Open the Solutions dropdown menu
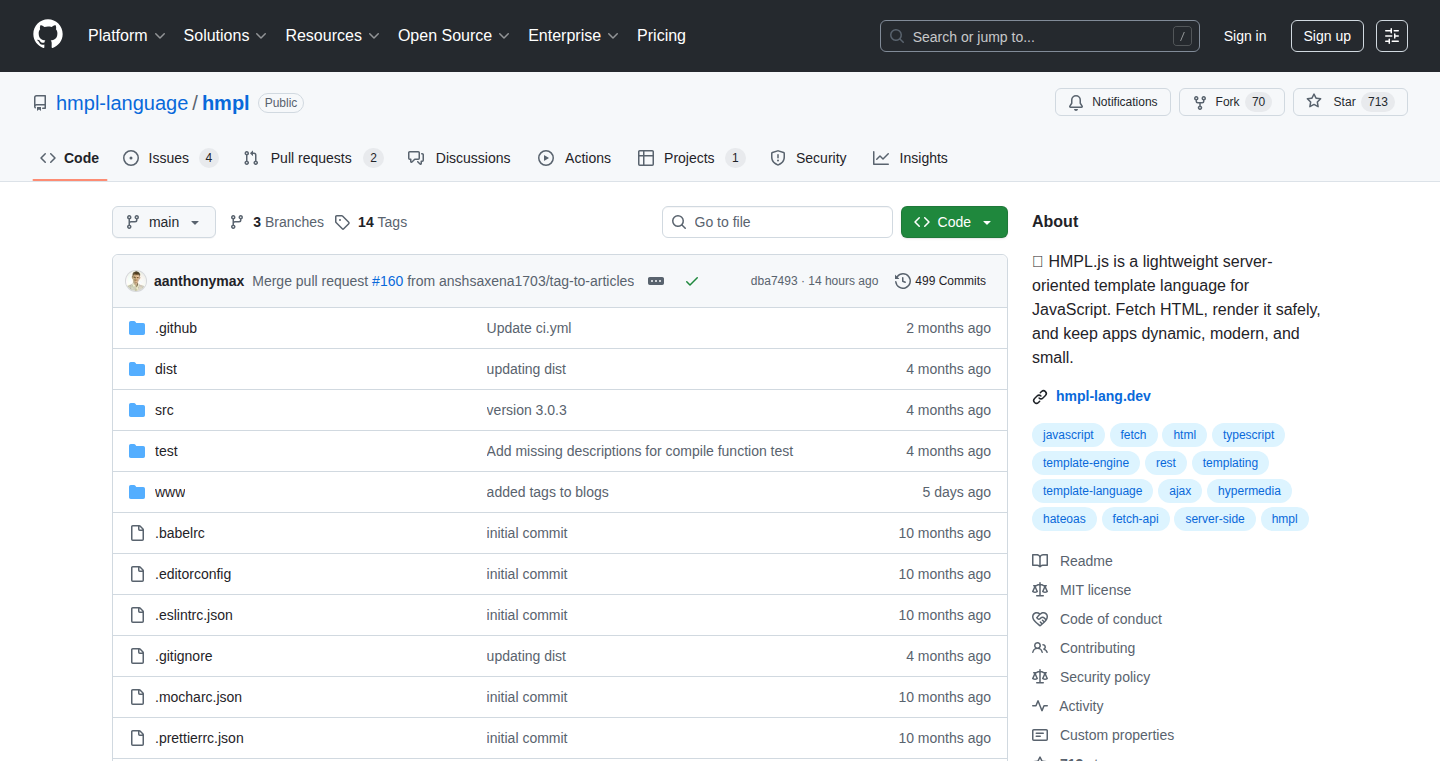 tap(225, 35)
